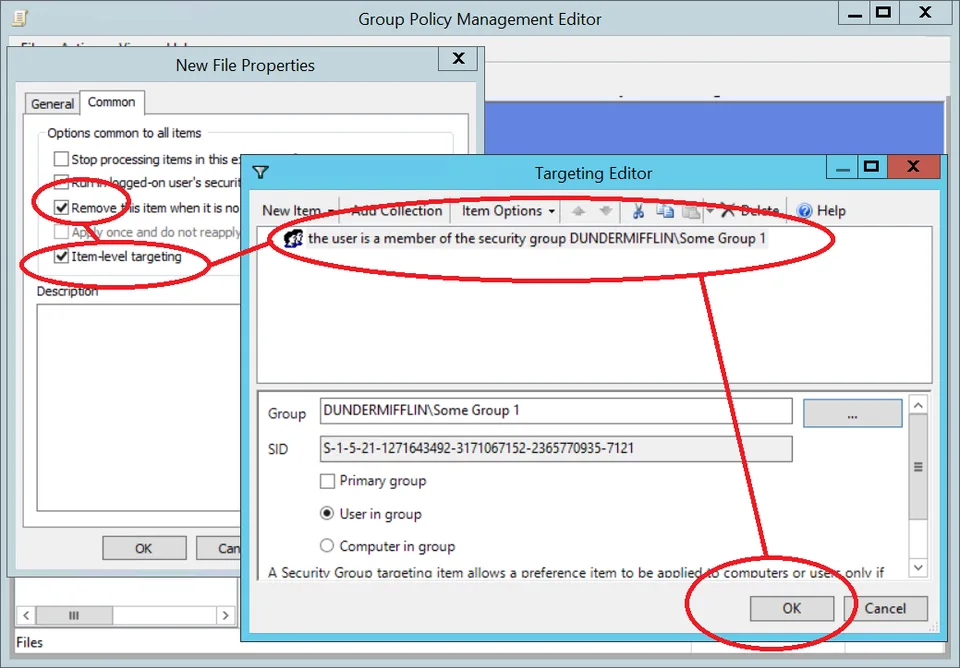Click the funnel icon in Targeting Editor title bar

point(261,173)
